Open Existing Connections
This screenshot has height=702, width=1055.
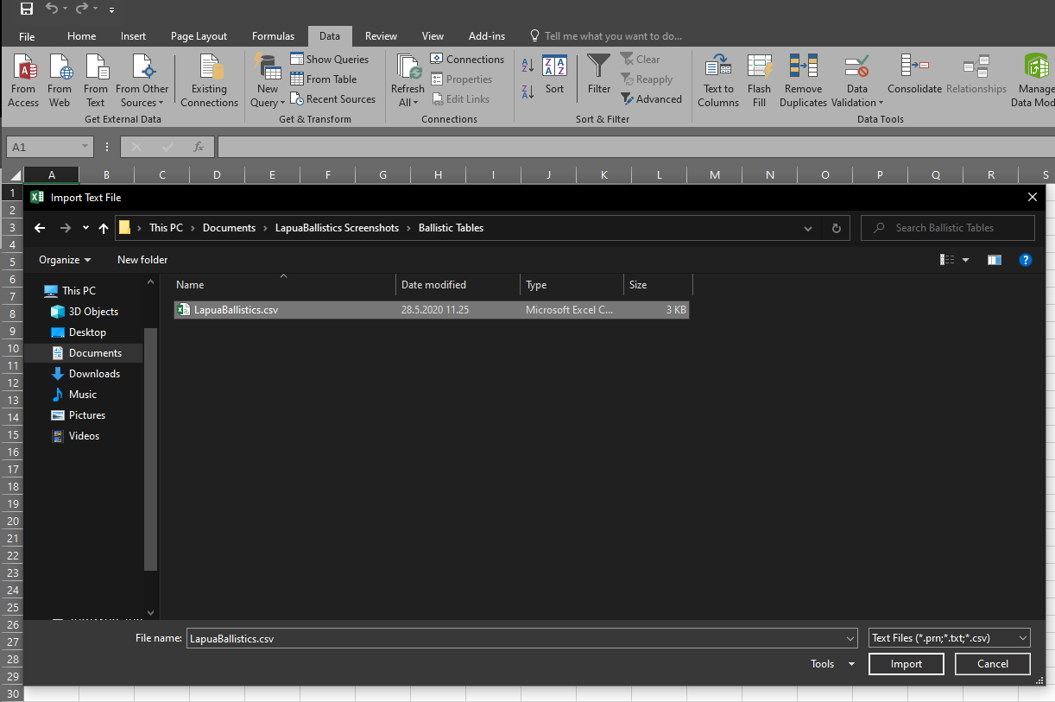pyautogui.click(x=209, y=81)
